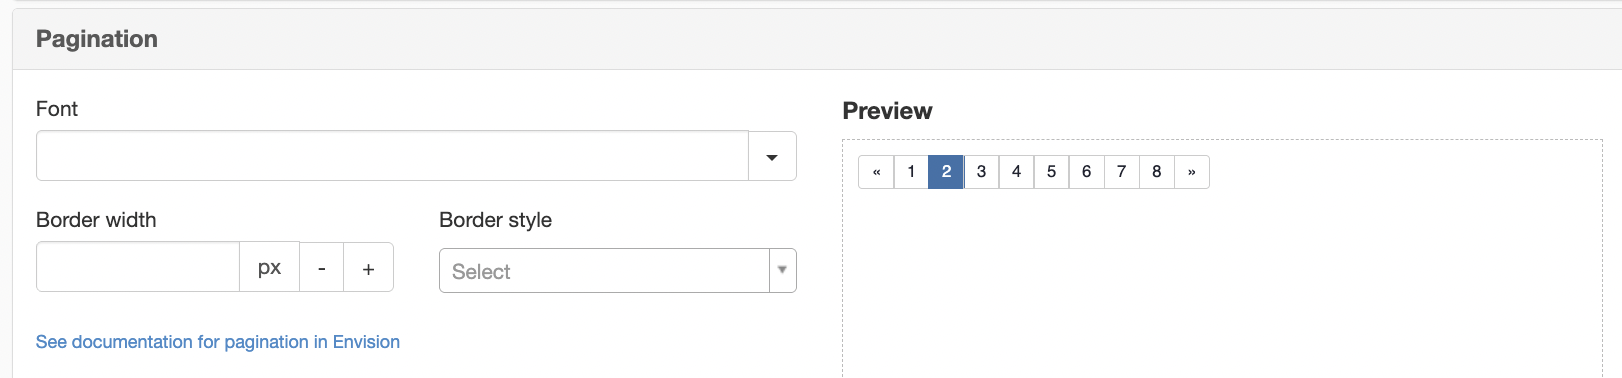The width and height of the screenshot is (1622, 378).
Task: Click the Pagination panel header
Action: pos(817,39)
